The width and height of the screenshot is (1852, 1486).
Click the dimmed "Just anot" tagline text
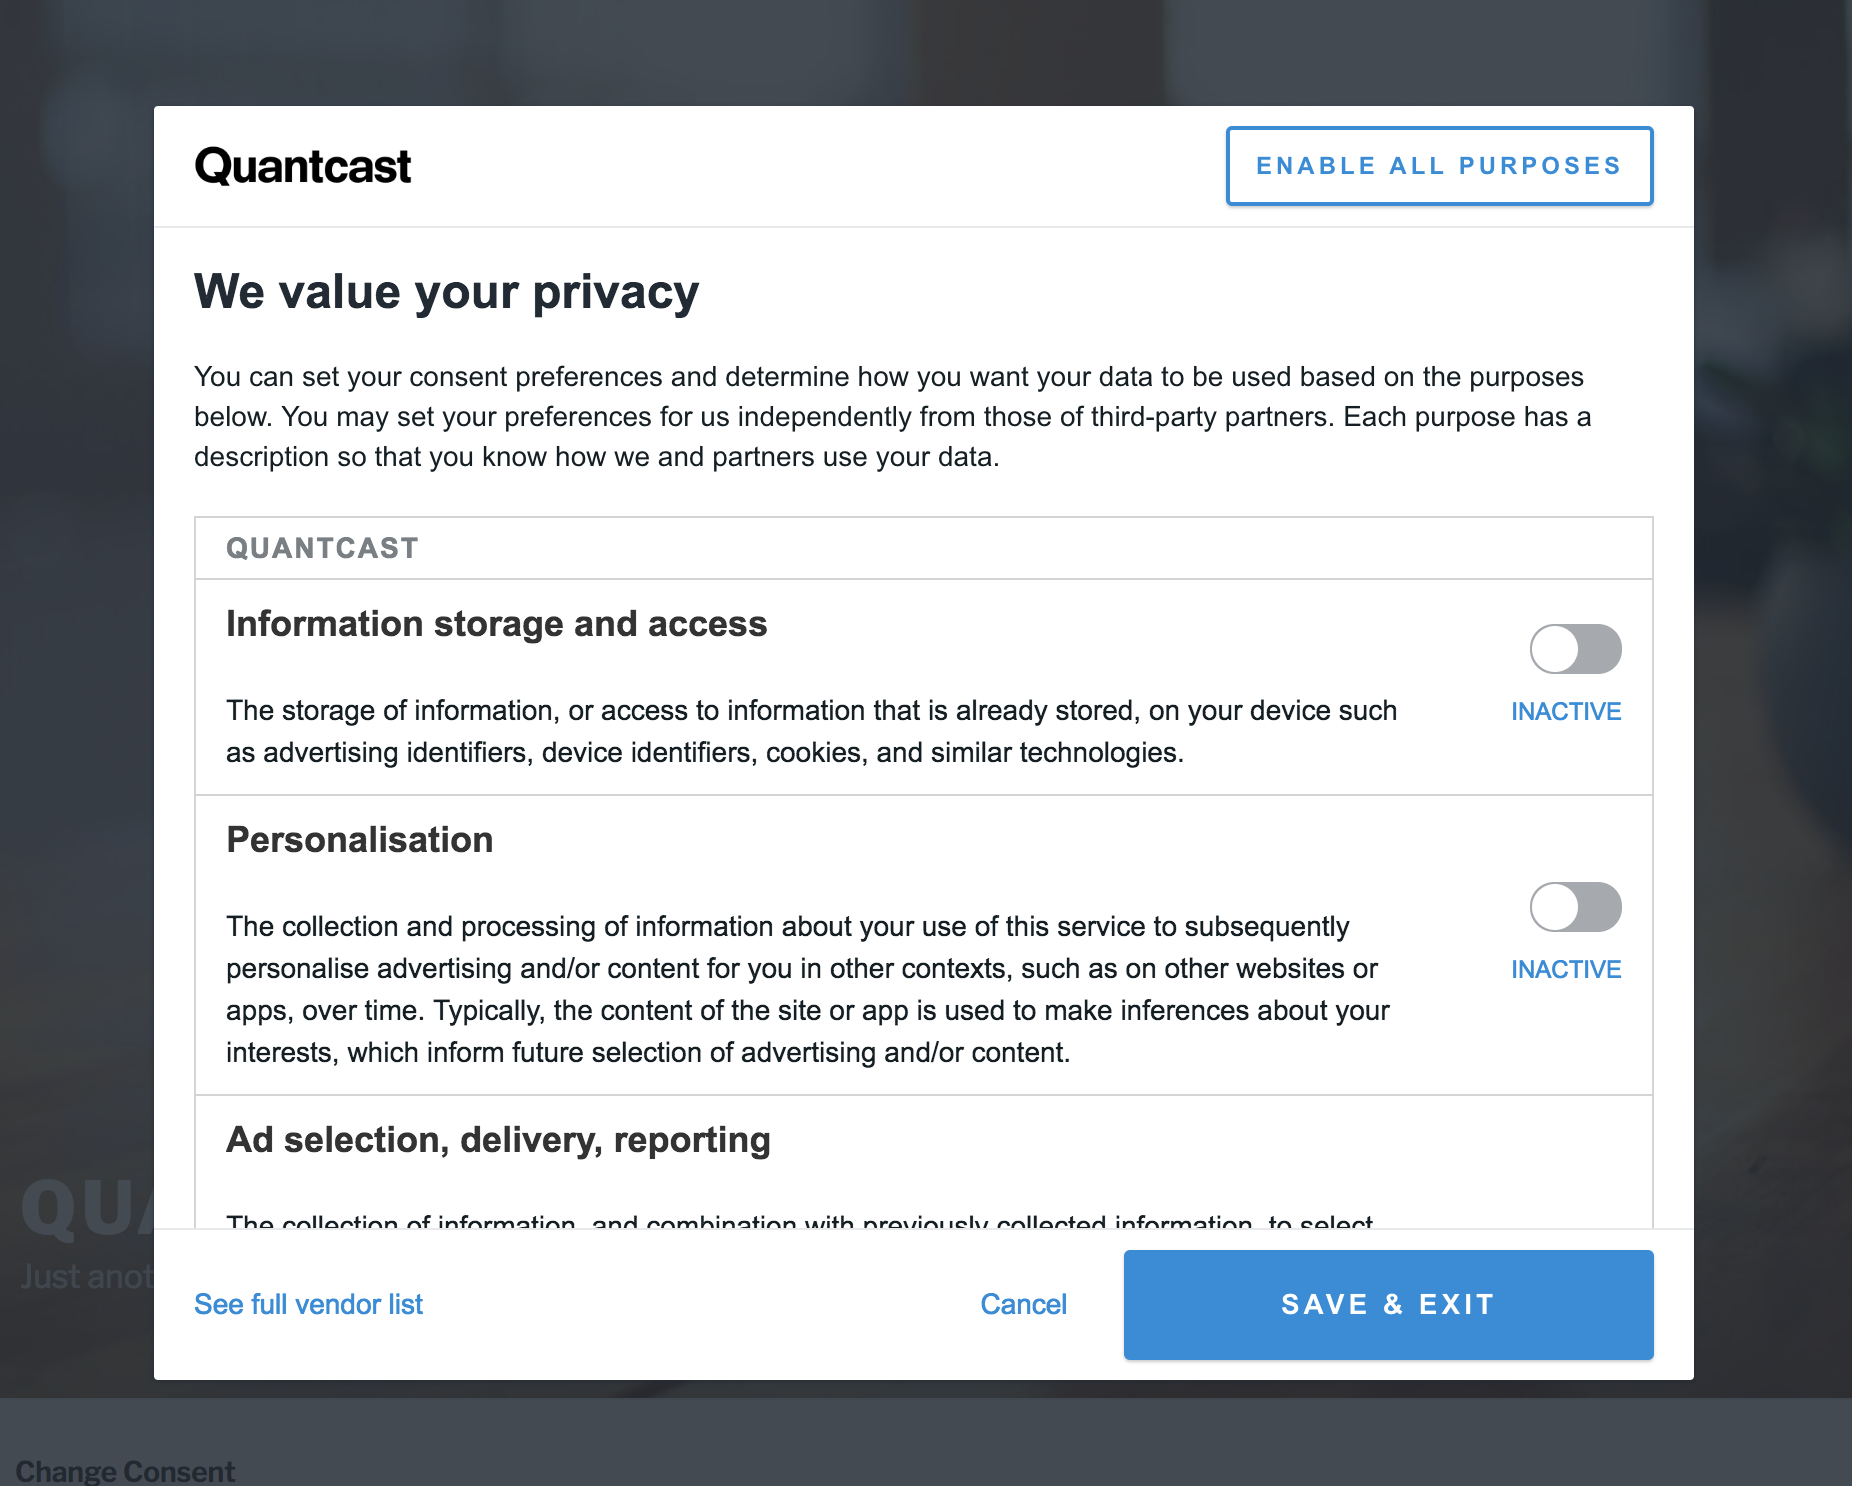[x=86, y=1277]
